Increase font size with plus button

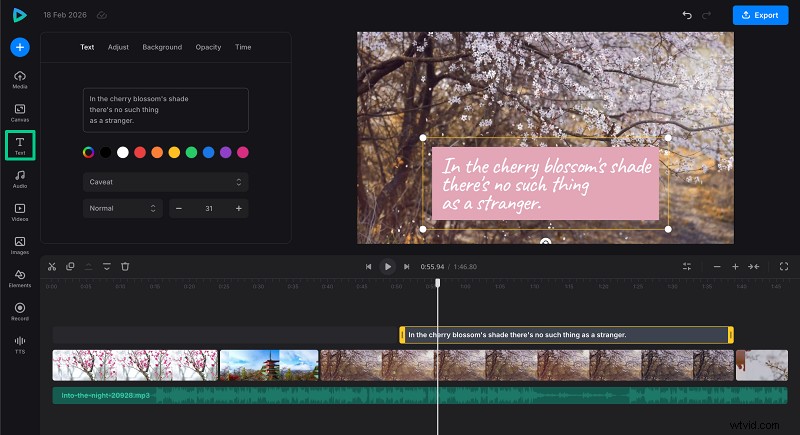238,209
